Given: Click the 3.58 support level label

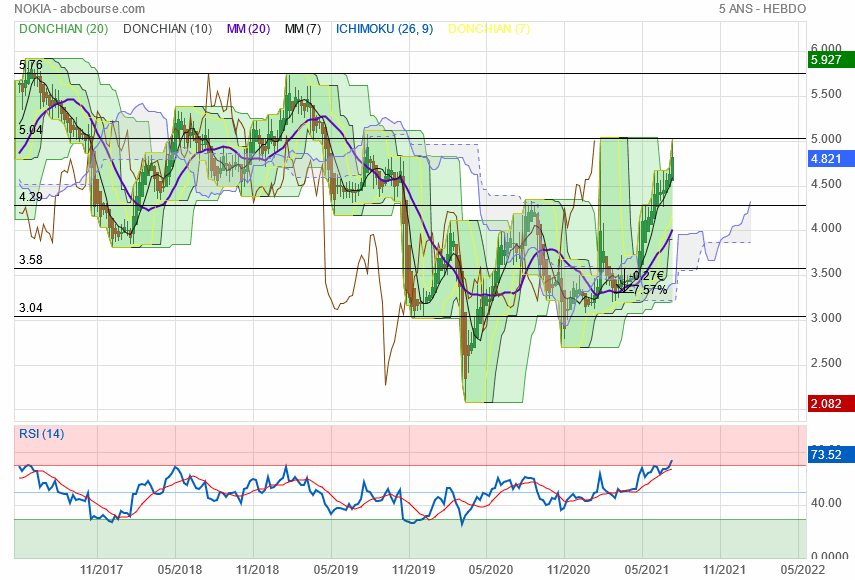Looking at the screenshot, I should coord(31,260).
